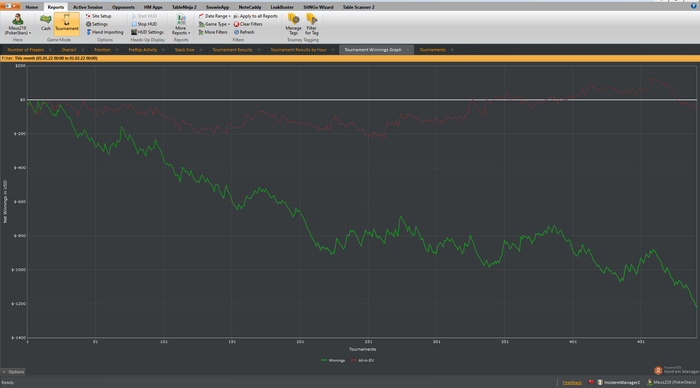Open the LeakBuster ribbon tab
700x388 pixels.
282,7
